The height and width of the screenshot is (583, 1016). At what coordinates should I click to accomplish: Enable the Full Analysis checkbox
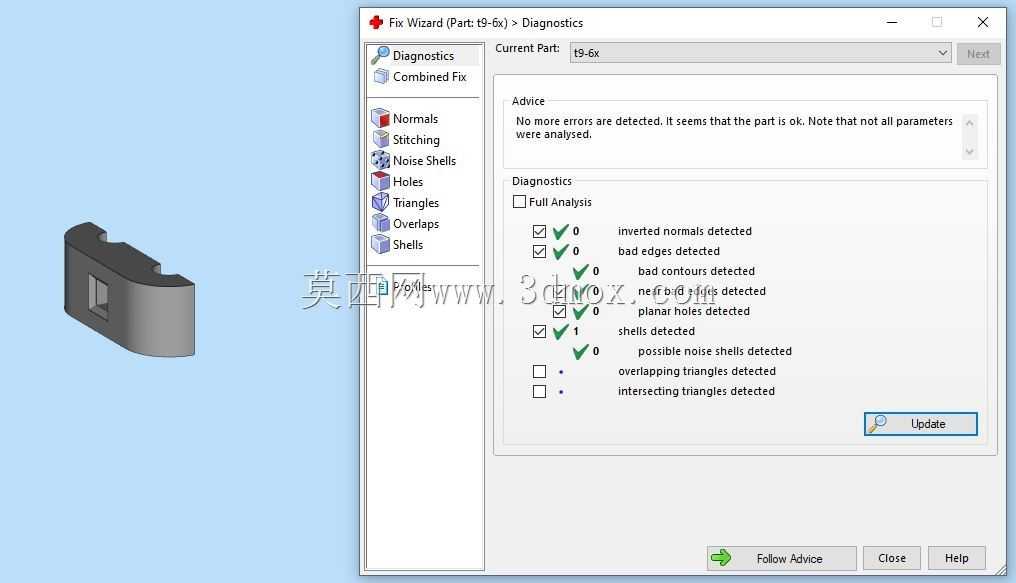click(x=519, y=201)
